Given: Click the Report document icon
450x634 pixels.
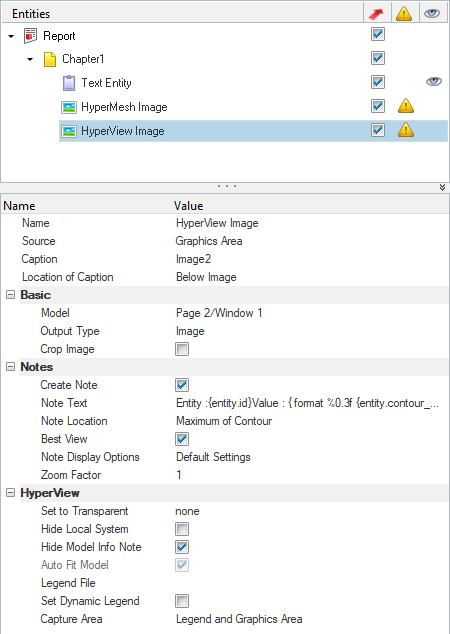Looking at the screenshot, I should (x=30, y=36).
